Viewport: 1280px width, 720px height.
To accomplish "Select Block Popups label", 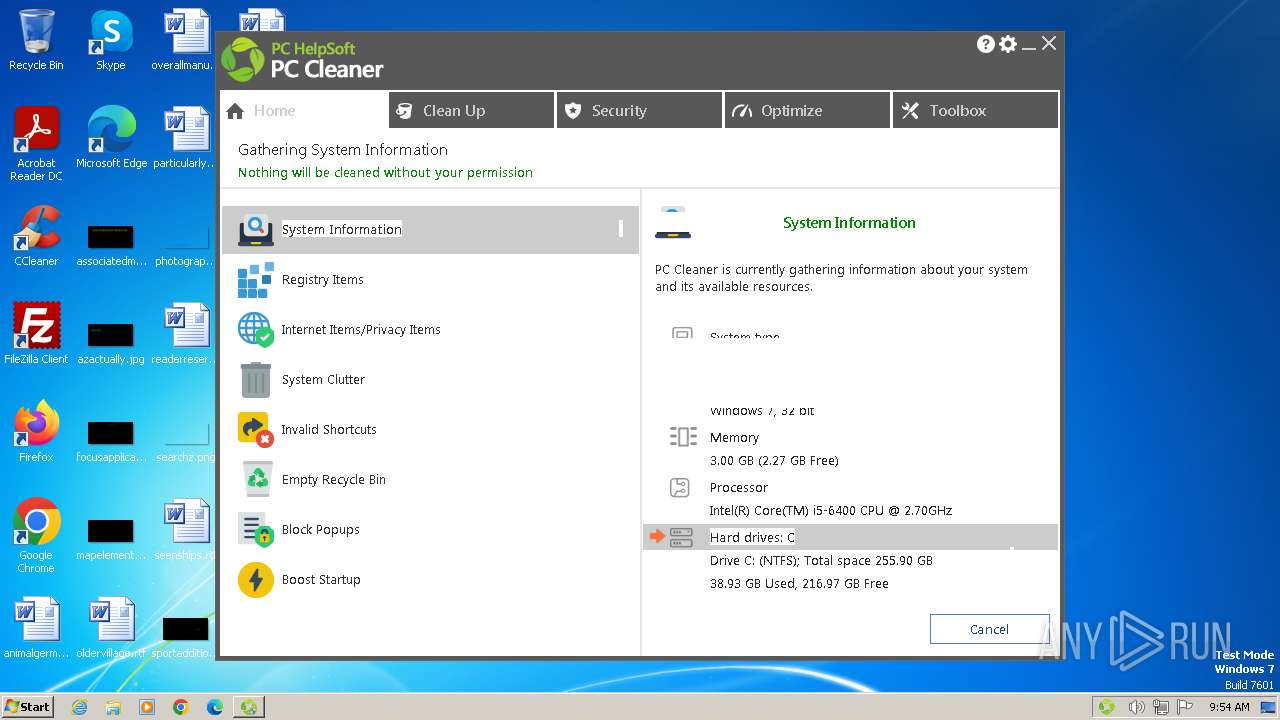I will click(321, 530).
